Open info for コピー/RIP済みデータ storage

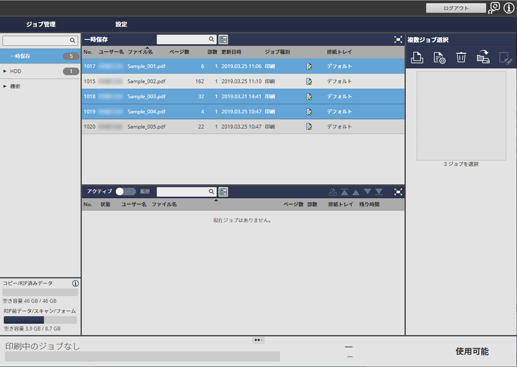coord(75,283)
